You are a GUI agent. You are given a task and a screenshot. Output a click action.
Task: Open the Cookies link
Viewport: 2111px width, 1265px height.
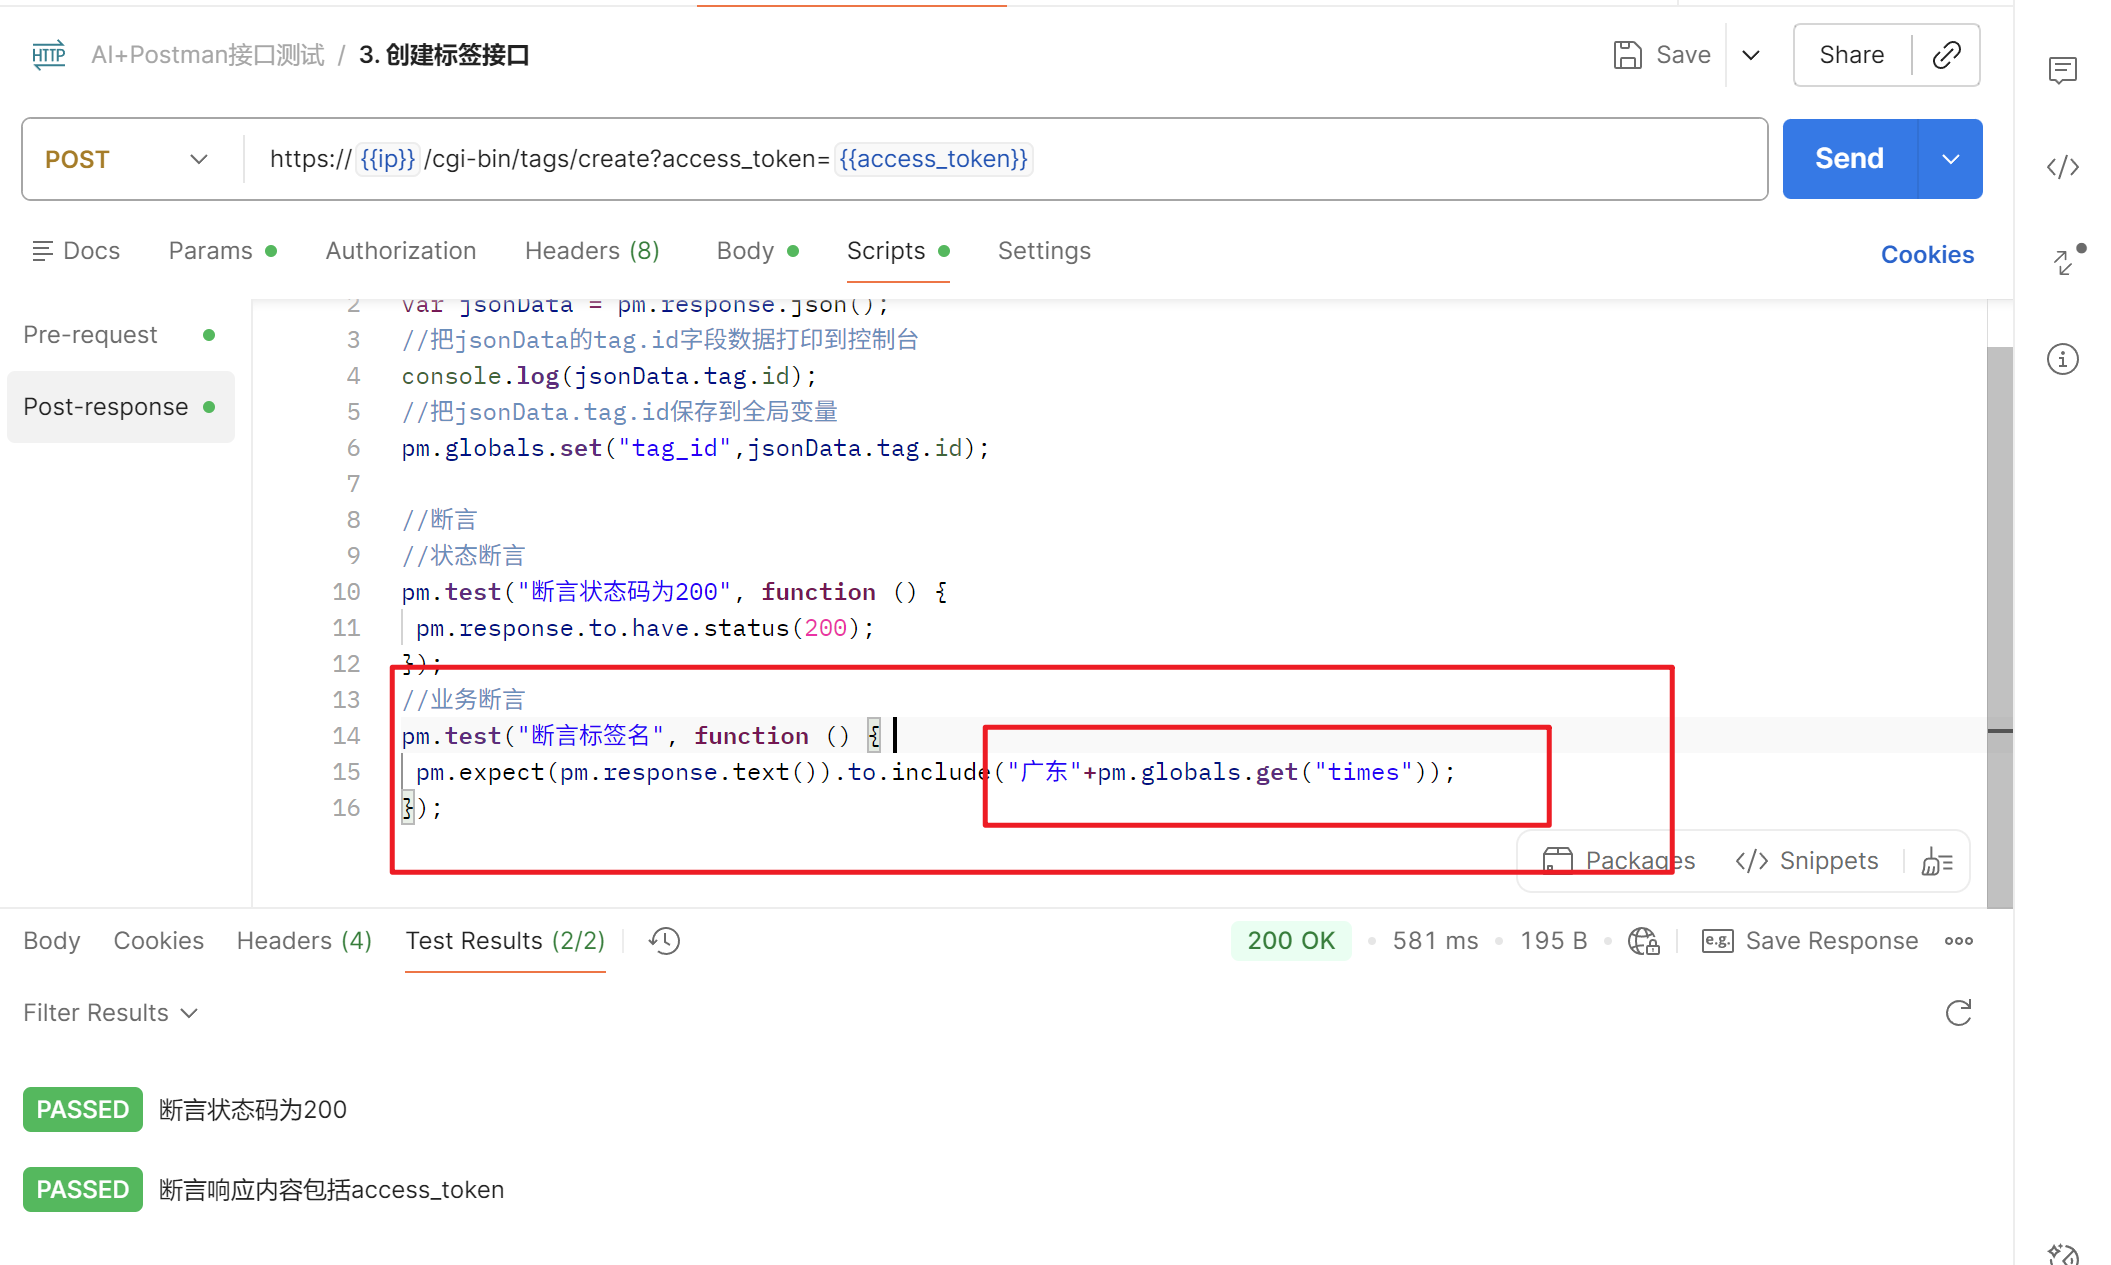tap(1927, 255)
